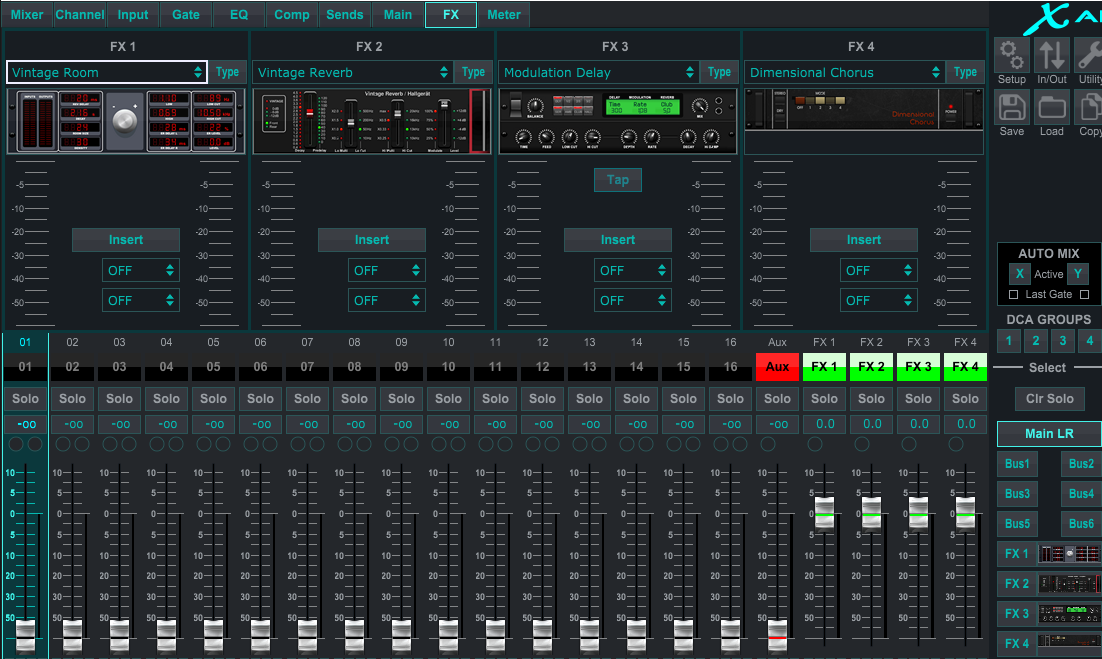1102x659 pixels.
Task: Click the -oo level value of channel 16
Action: (x=731, y=424)
